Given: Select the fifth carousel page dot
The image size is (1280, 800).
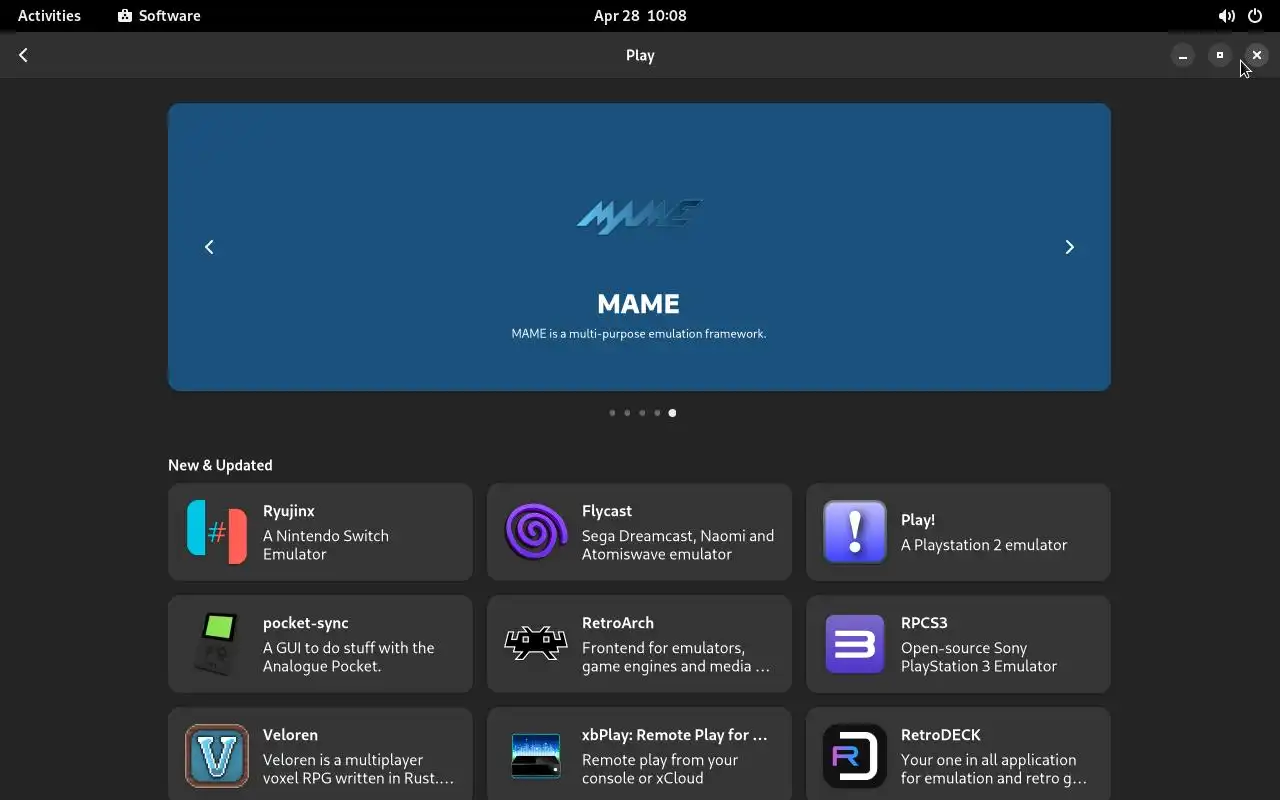Looking at the screenshot, I should [x=672, y=413].
